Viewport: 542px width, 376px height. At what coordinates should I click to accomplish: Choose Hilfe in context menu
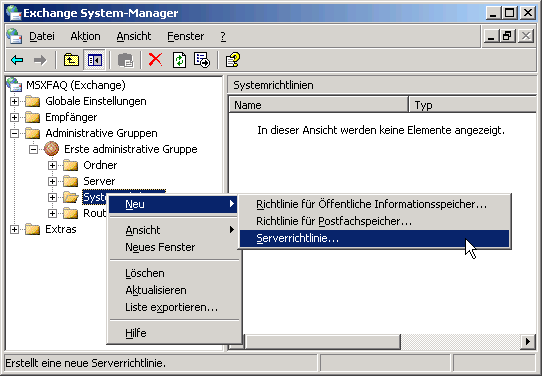174,333
